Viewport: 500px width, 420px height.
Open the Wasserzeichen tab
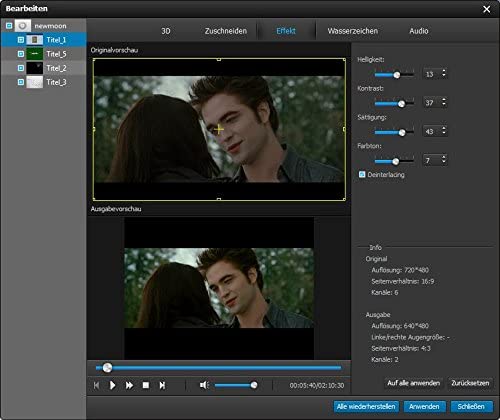coord(353,31)
